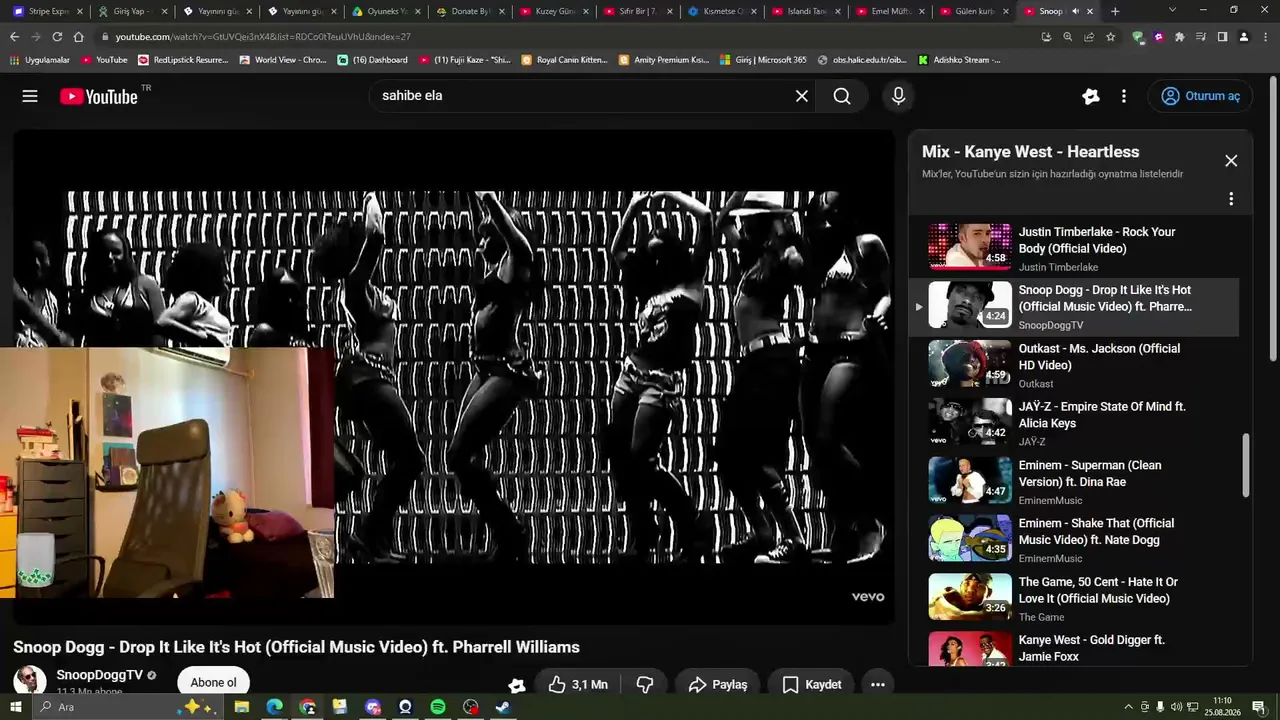Image resolution: width=1280 pixels, height=720 pixels.
Task: Close the Kanye West Heartless mix panel
Action: click(x=1231, y=161)
